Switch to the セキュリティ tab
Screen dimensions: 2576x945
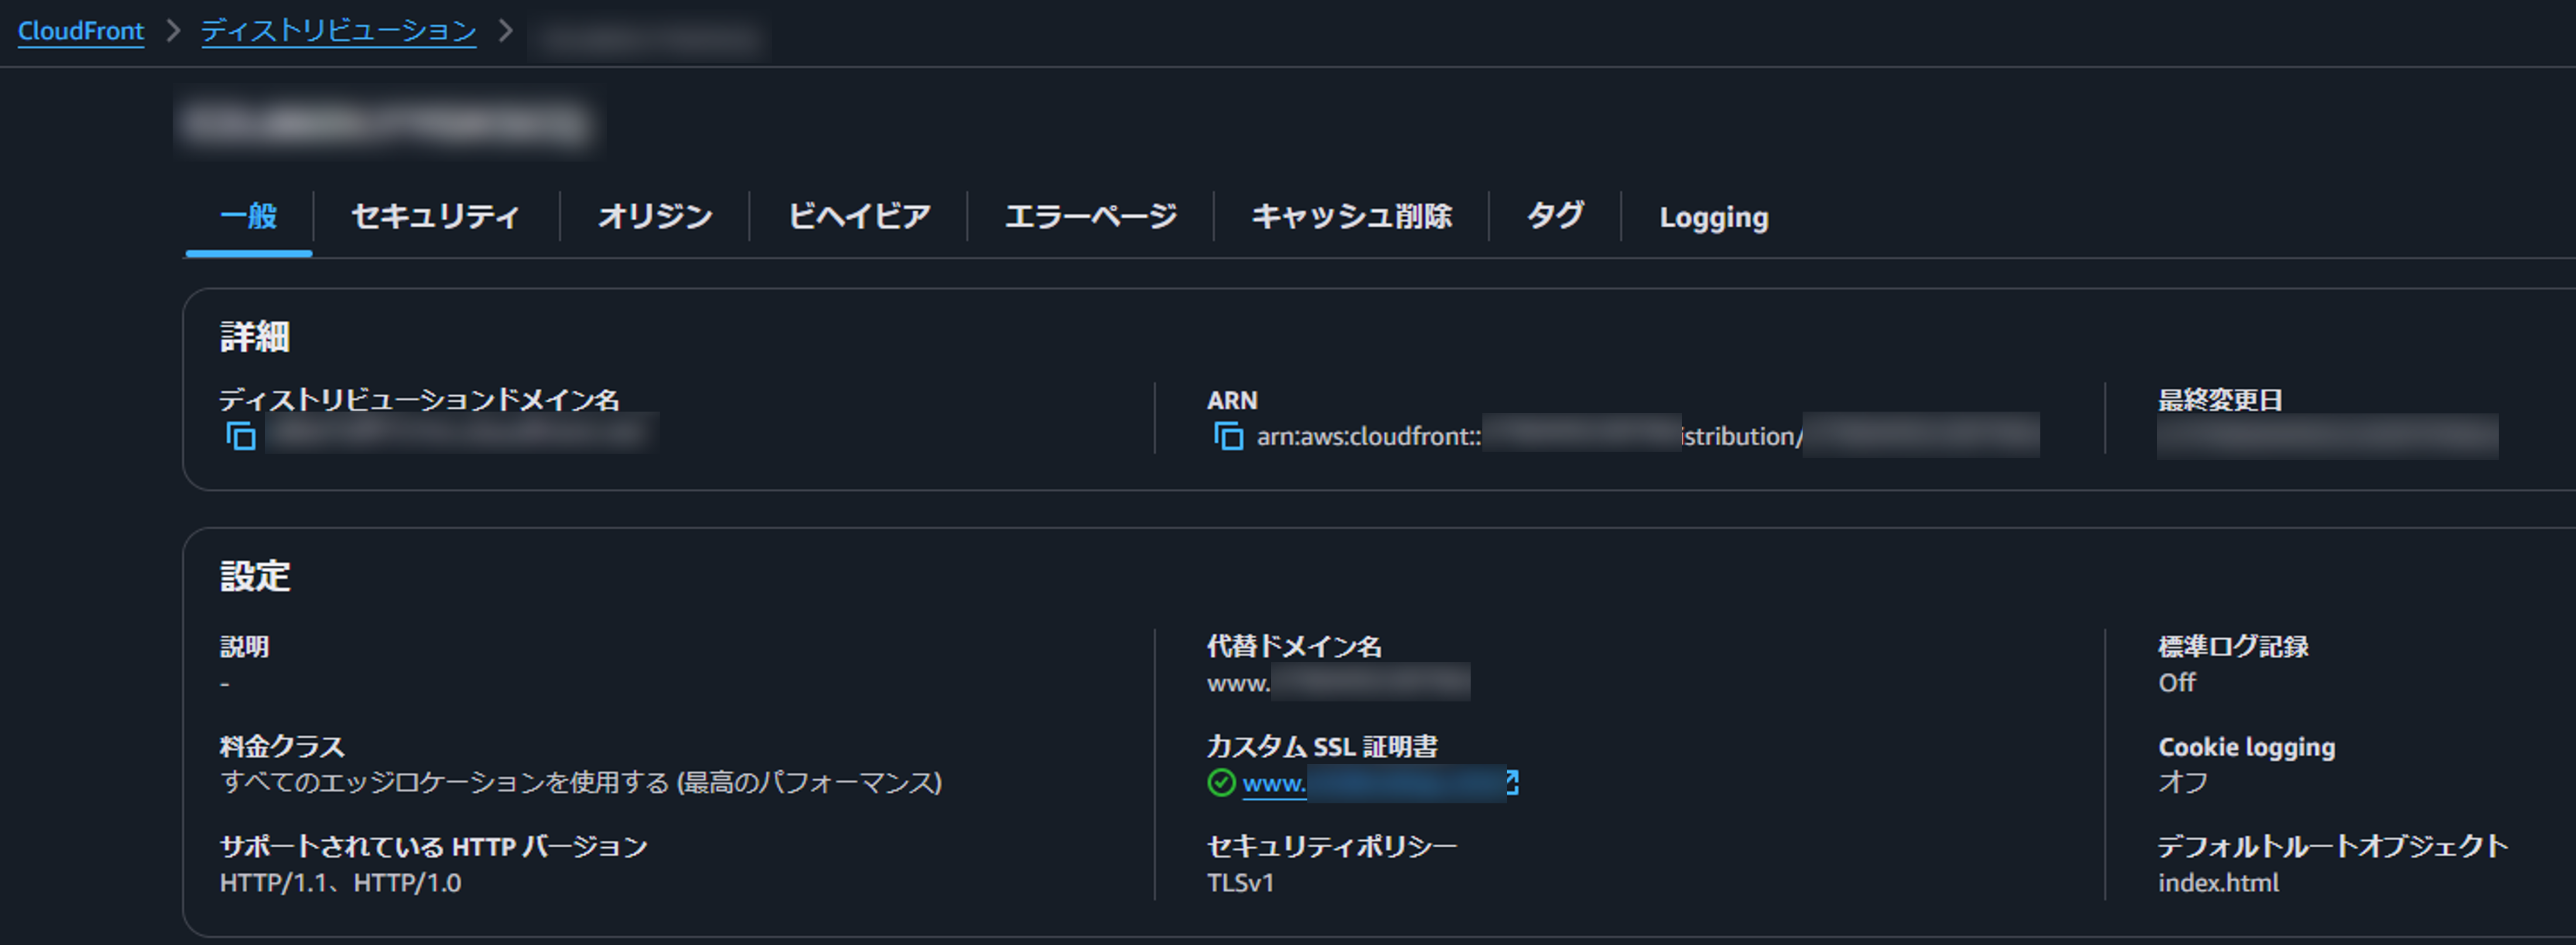click(435, 216)
